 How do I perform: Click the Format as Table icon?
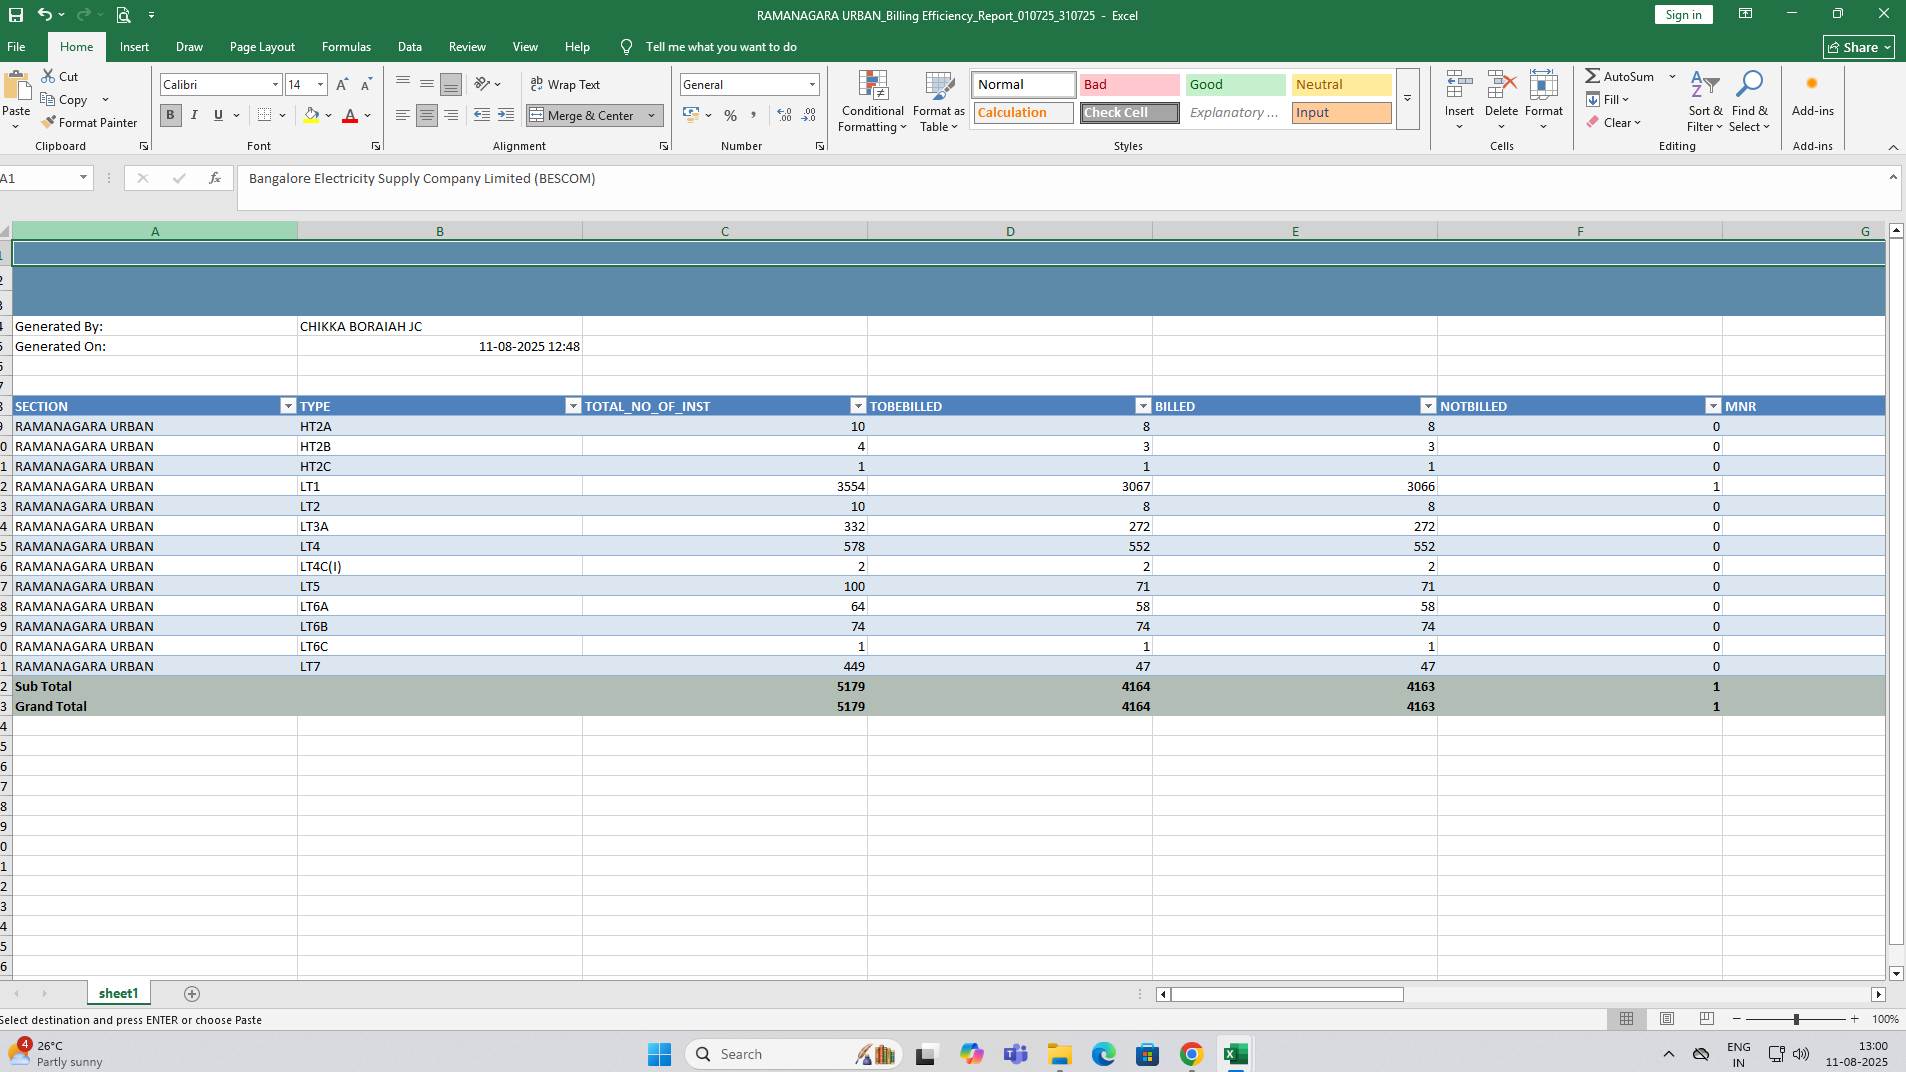938,86
